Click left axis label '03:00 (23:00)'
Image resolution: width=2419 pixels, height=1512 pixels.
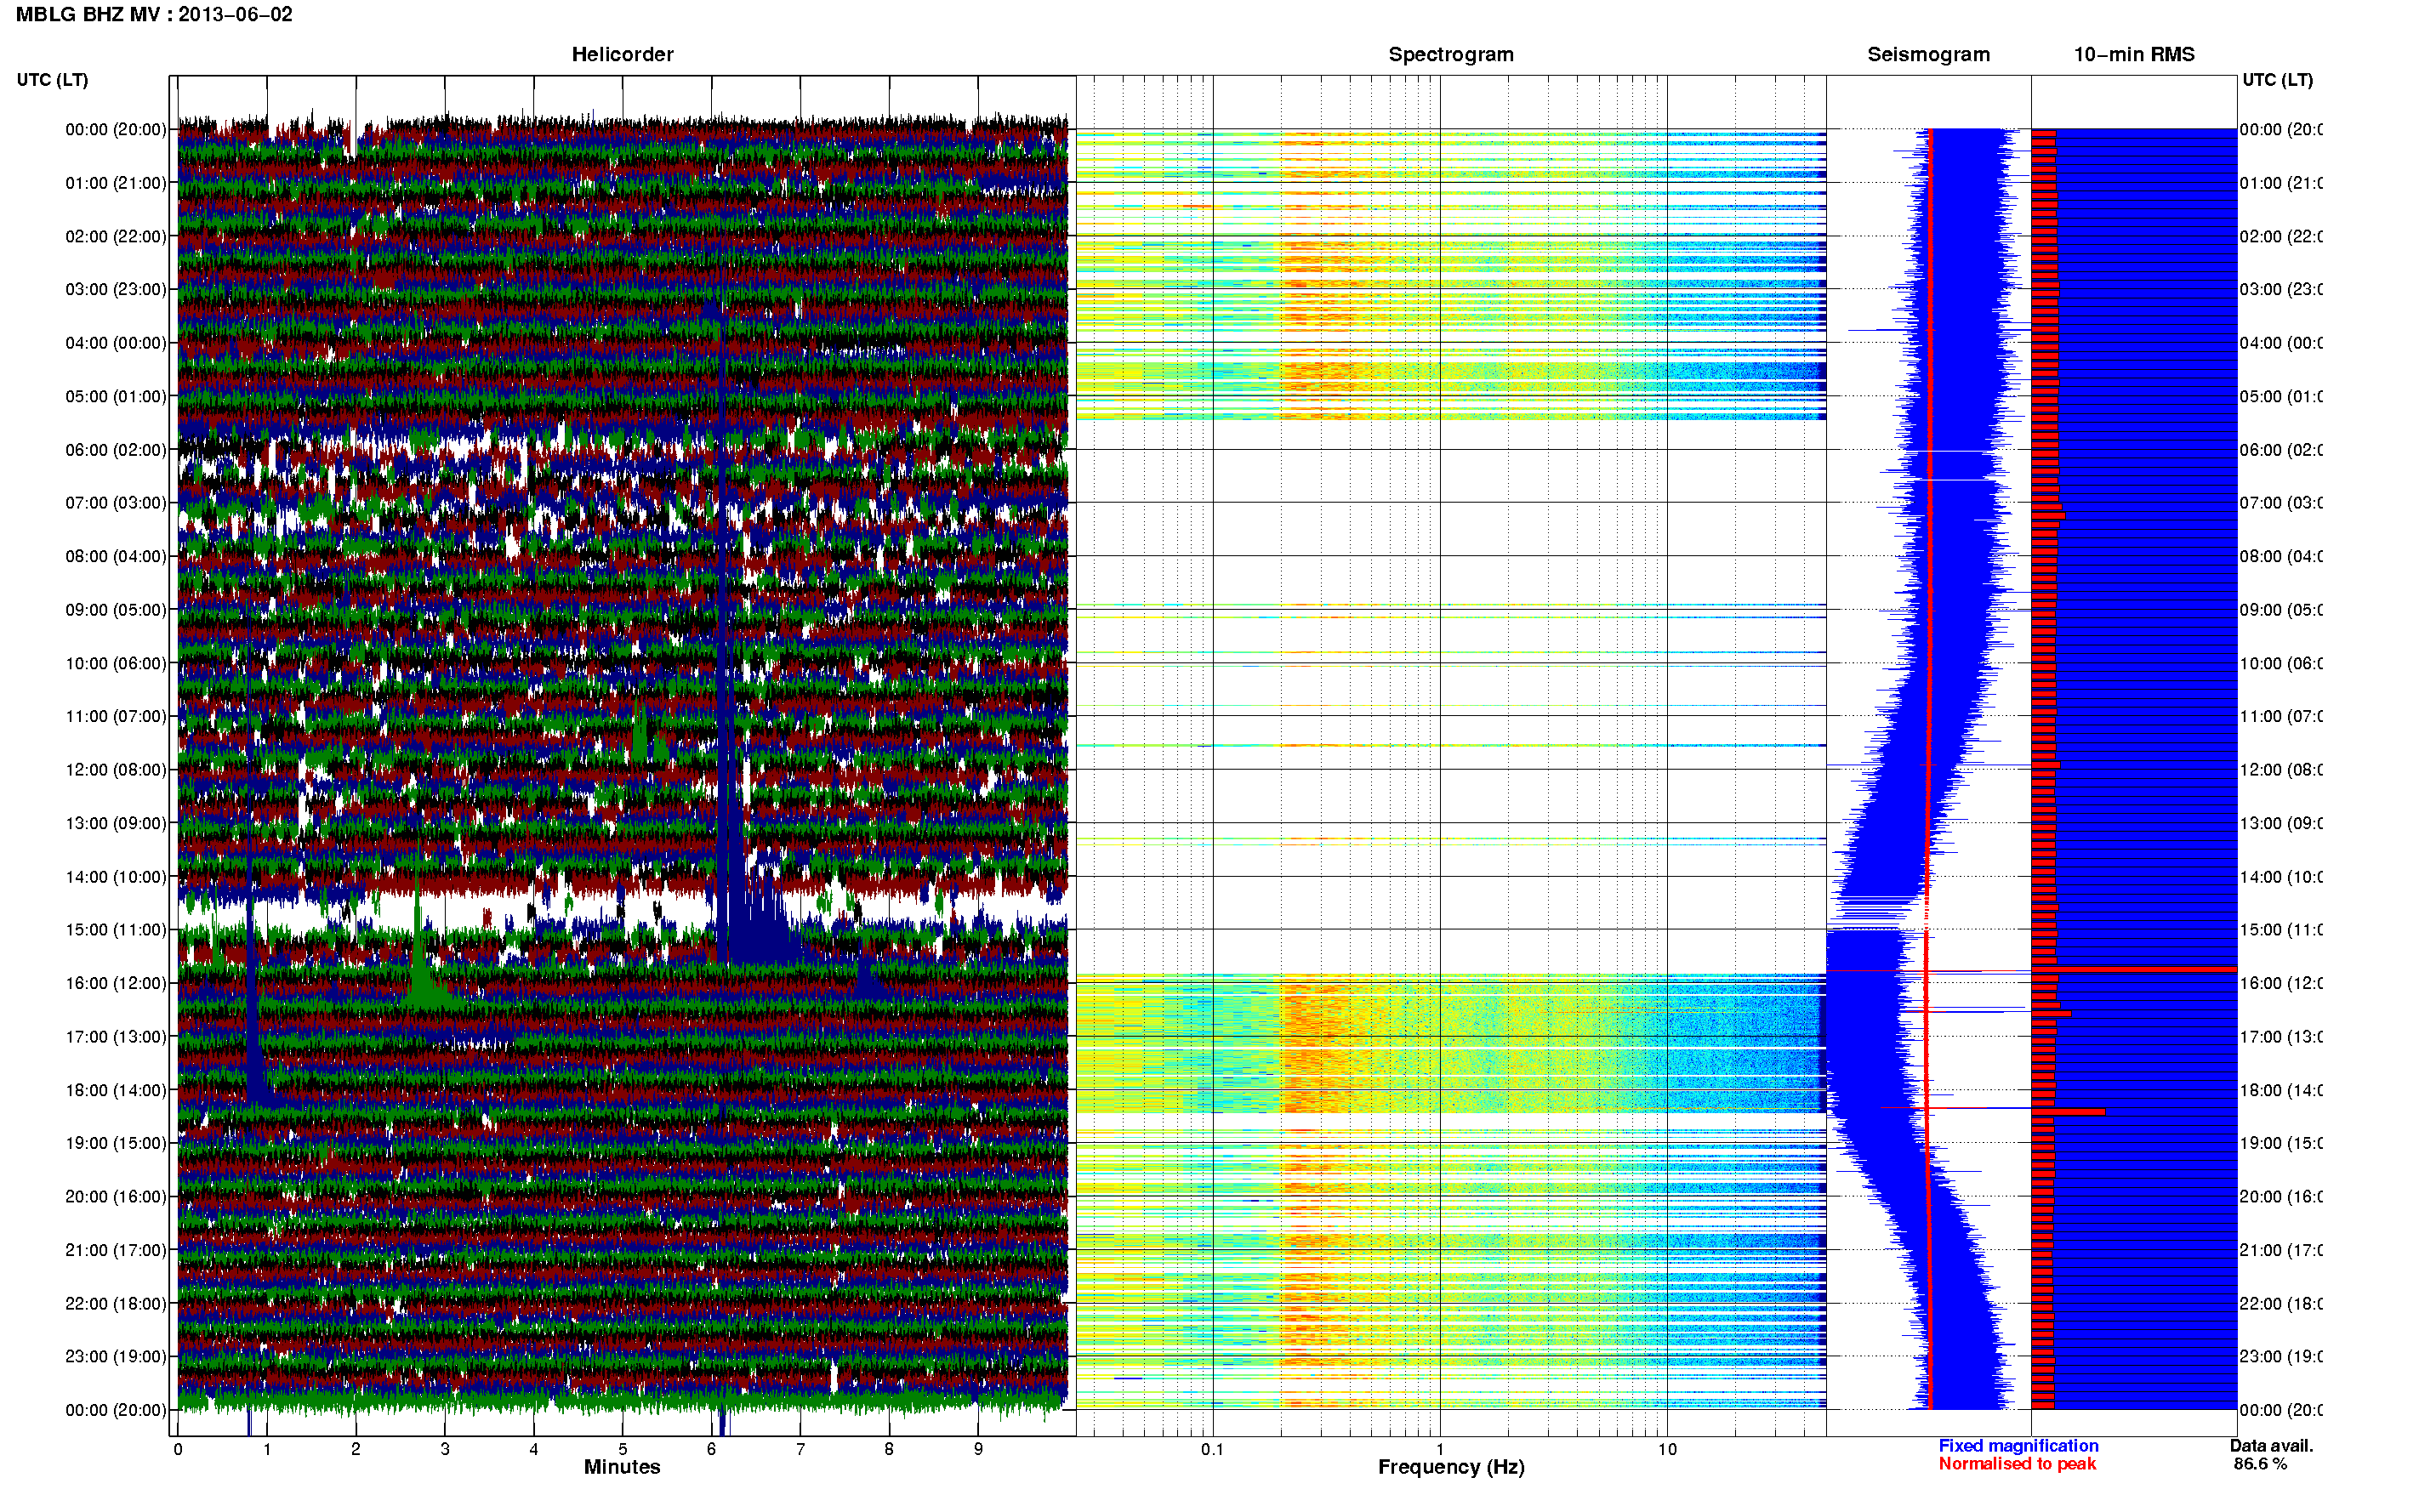point(116,290)
